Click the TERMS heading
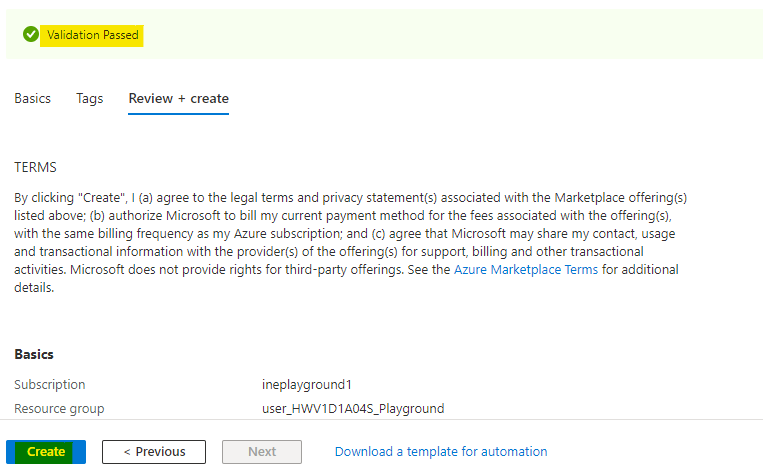 35,167
